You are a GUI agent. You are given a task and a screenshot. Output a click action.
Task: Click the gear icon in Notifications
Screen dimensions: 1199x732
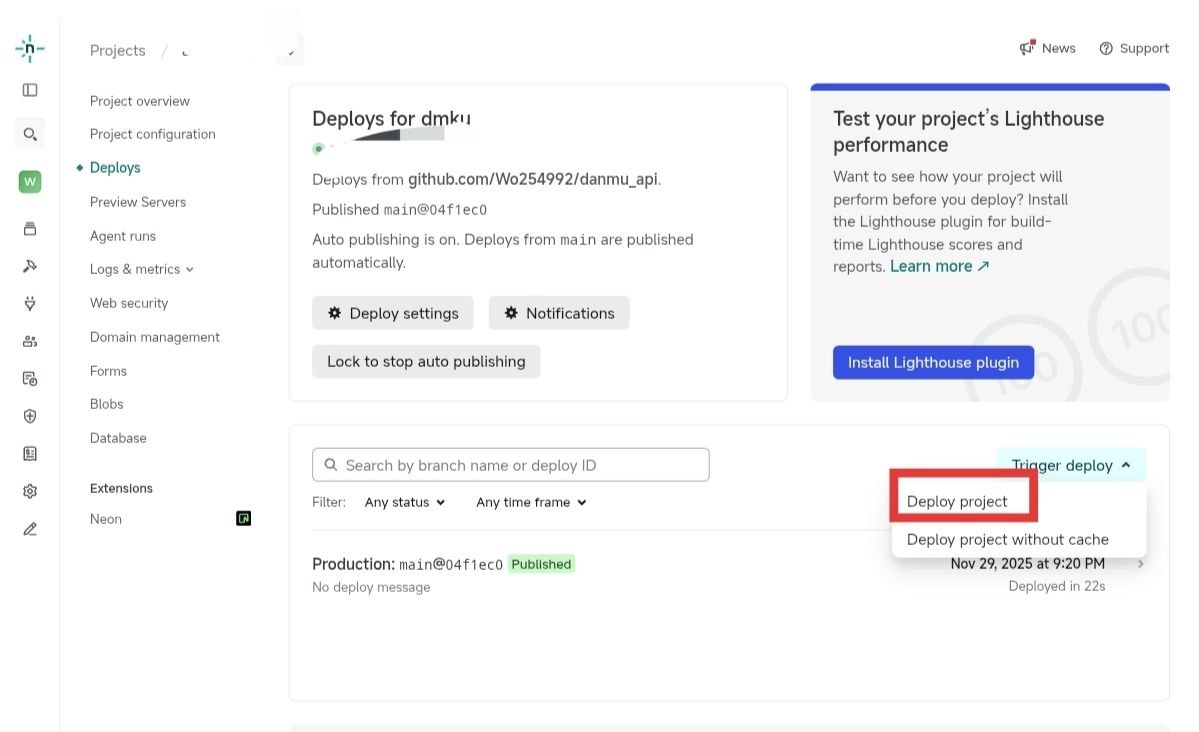coord(511,313)
